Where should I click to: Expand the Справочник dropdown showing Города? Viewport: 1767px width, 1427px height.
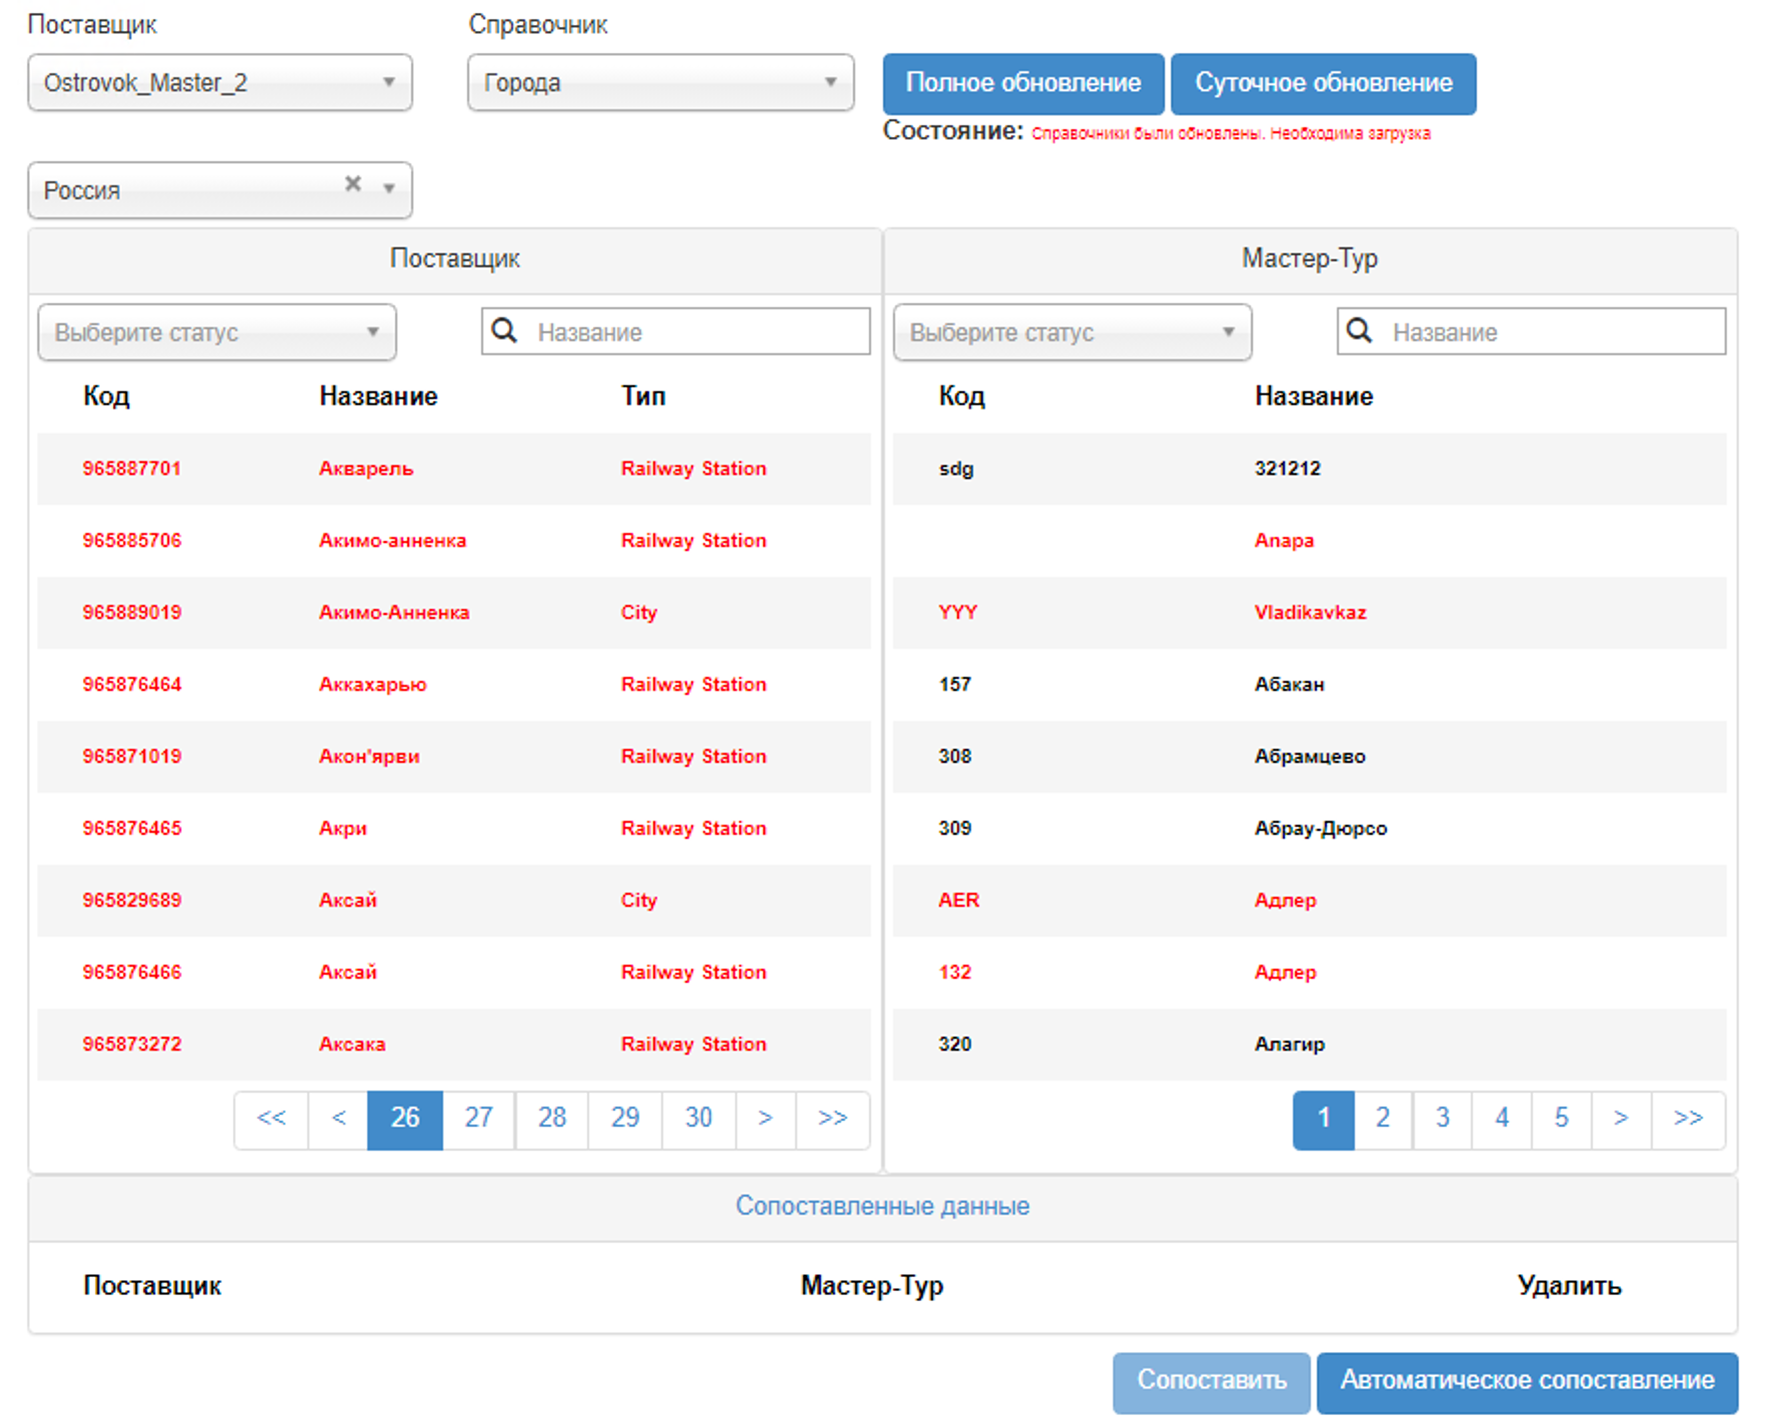pyautogui.click(x=660, y=83)
